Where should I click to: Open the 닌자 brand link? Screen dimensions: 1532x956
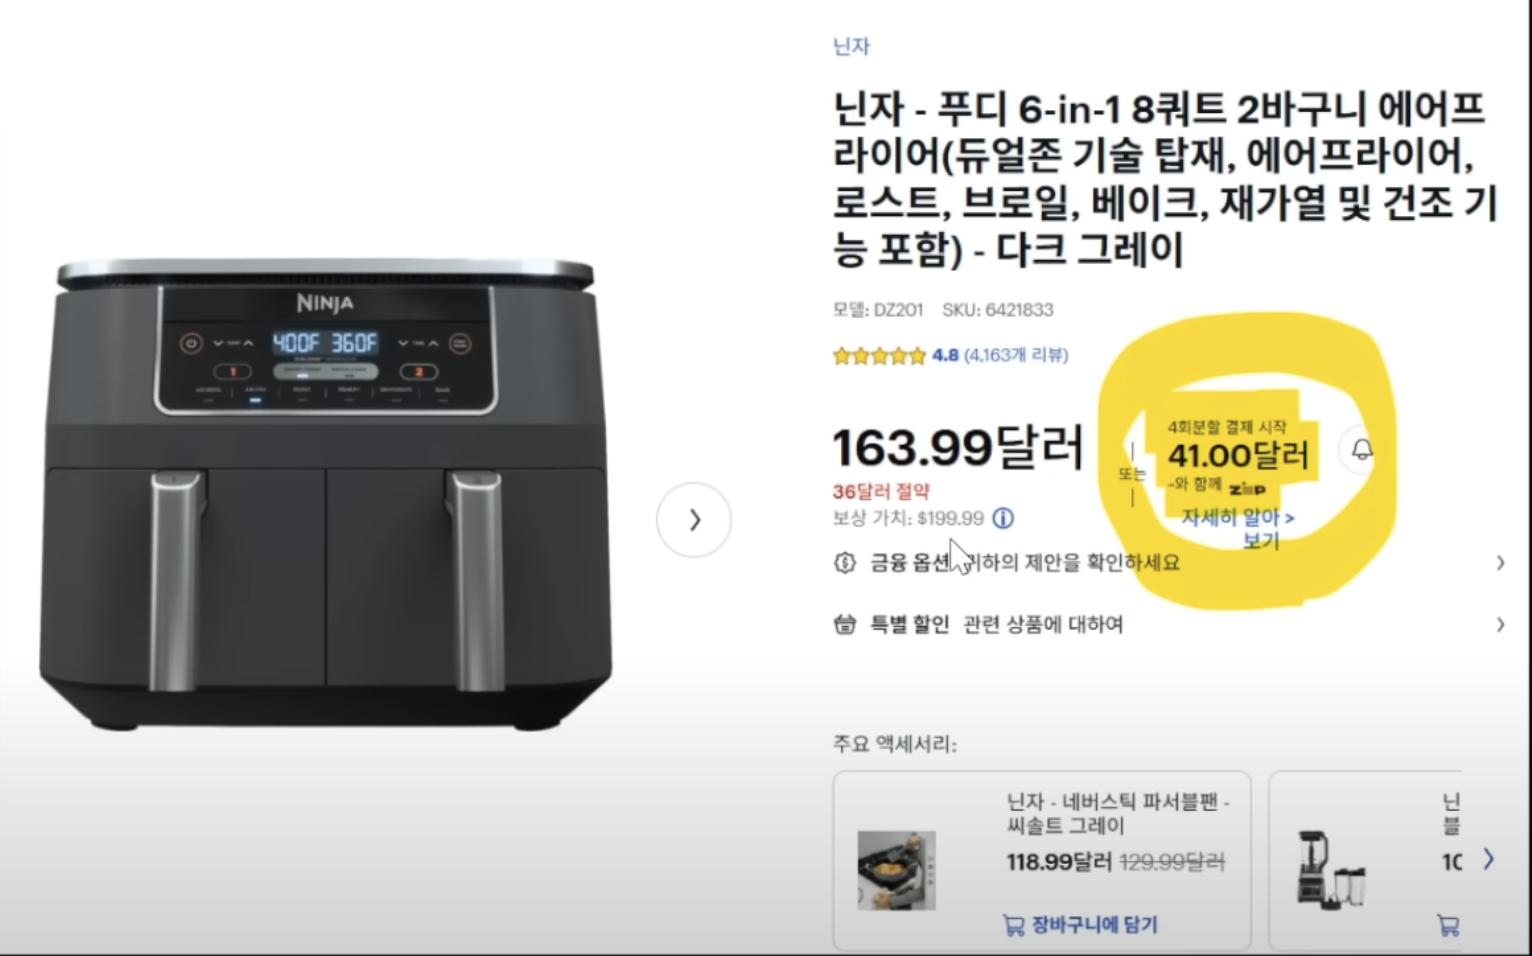(852, 46)
